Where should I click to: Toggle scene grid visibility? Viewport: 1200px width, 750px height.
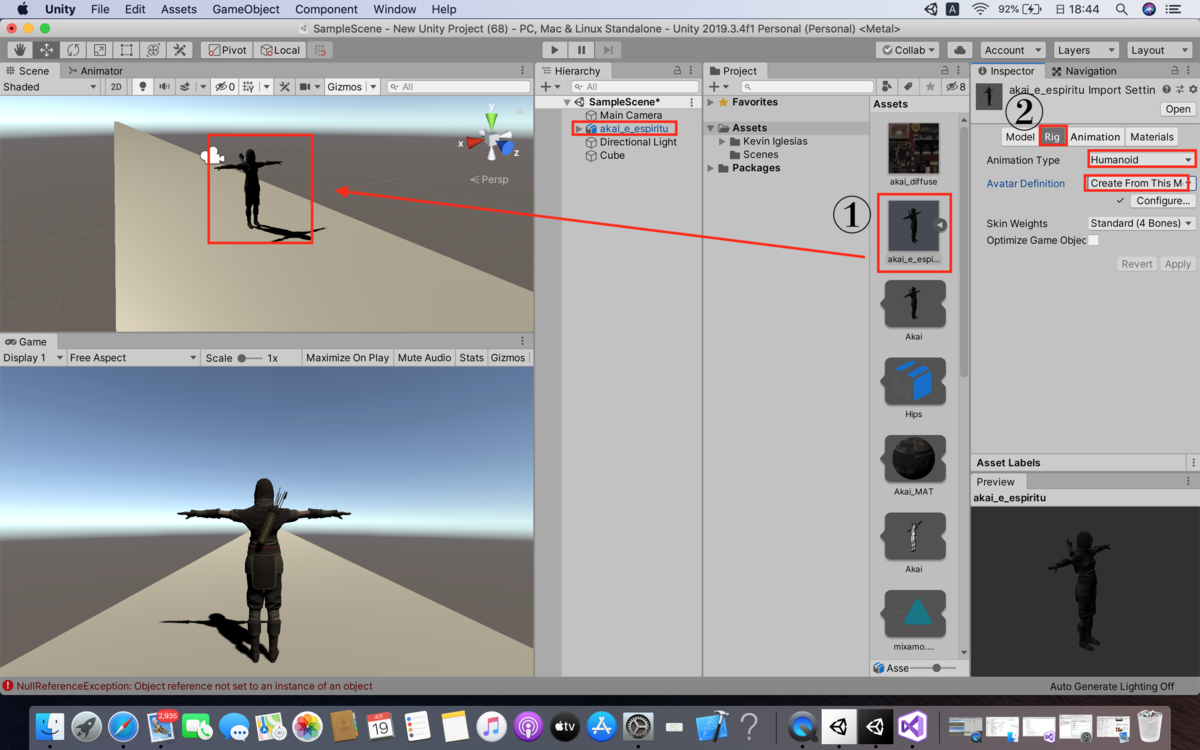249,87
